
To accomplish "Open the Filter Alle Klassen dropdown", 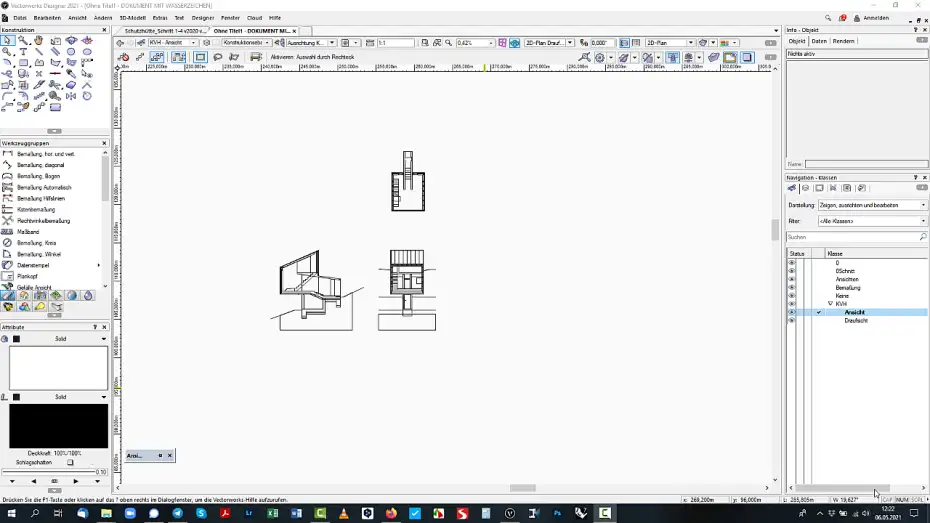I will [x=872, y=221].
